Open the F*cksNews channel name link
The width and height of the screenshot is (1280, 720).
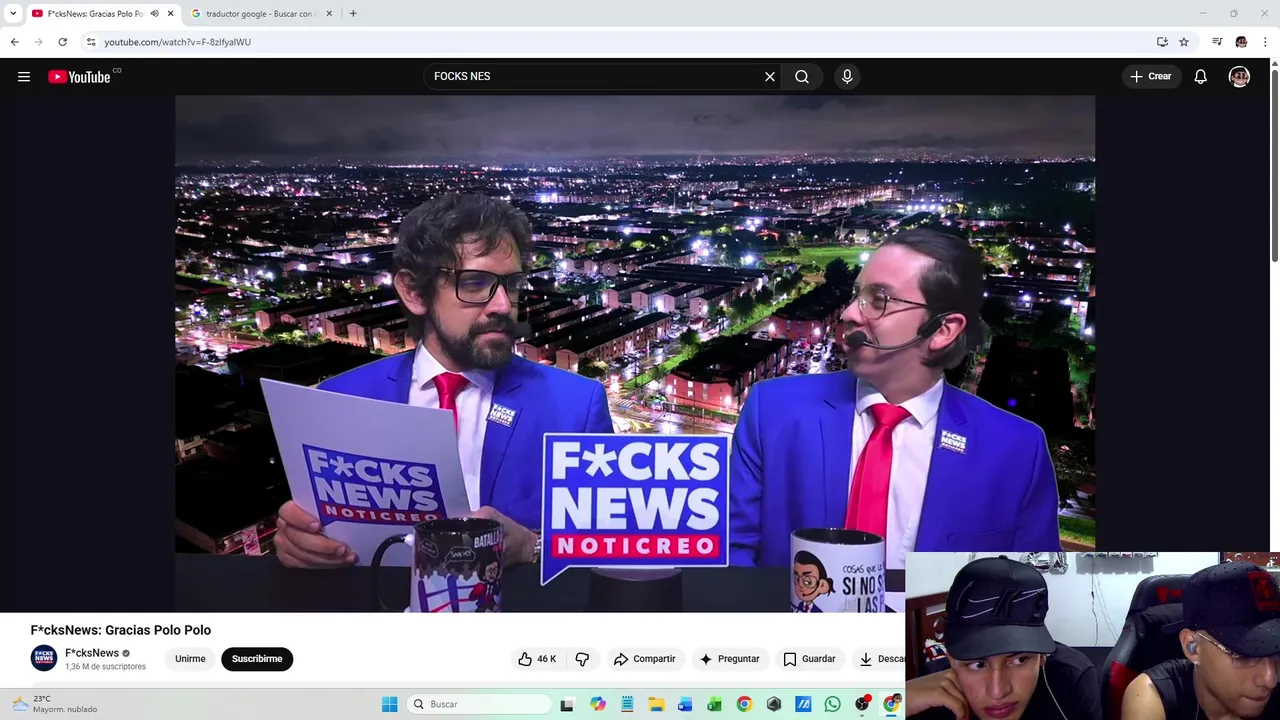click(92, 653)
